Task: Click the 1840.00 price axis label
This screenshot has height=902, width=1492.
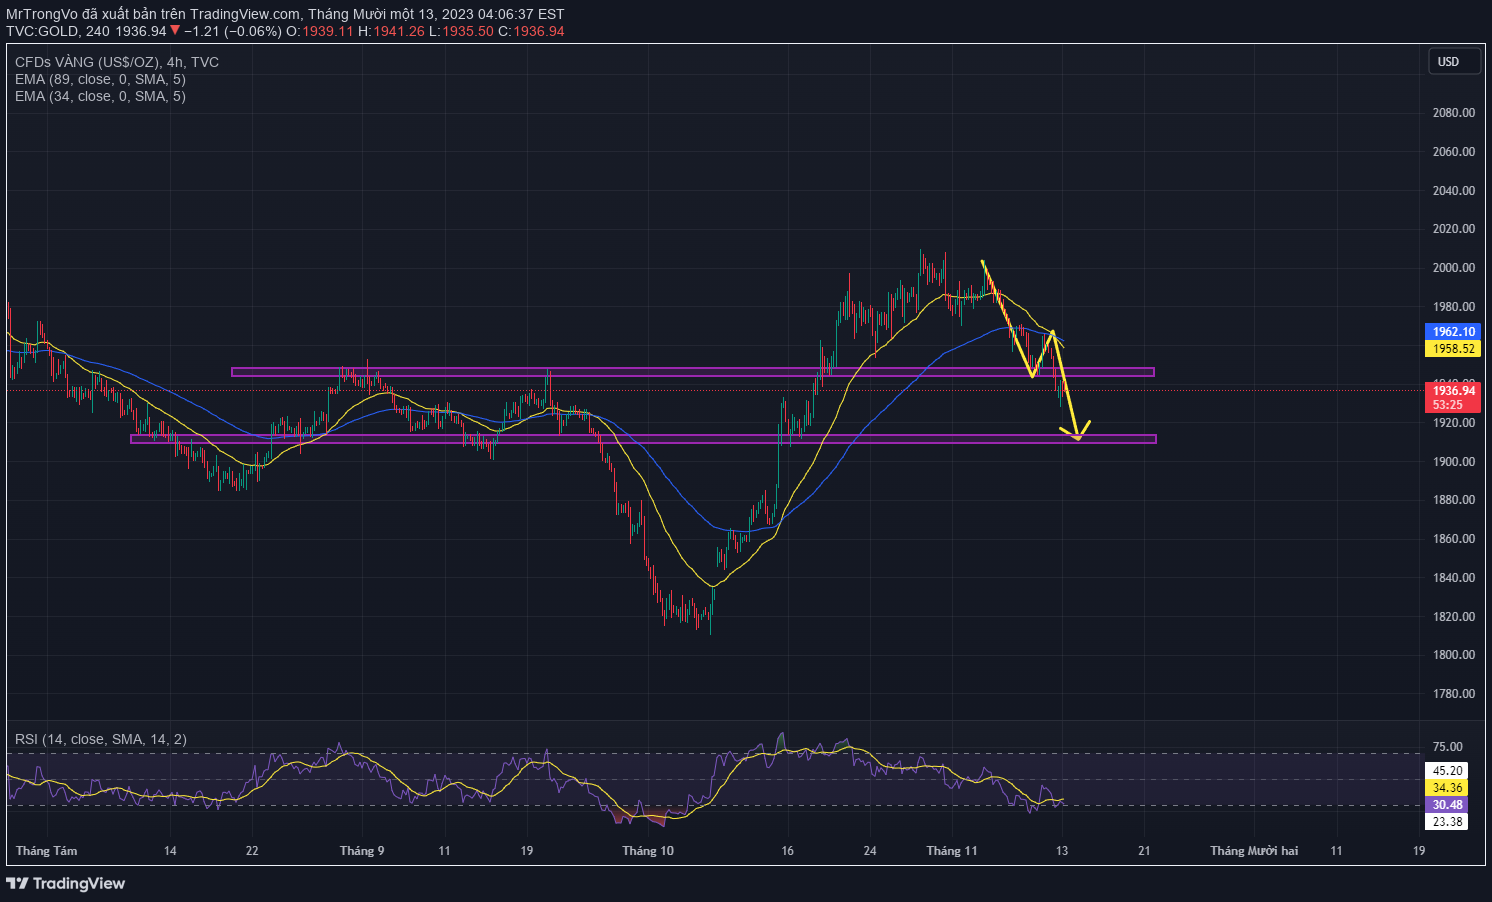Action: [x=1454, y=578]
